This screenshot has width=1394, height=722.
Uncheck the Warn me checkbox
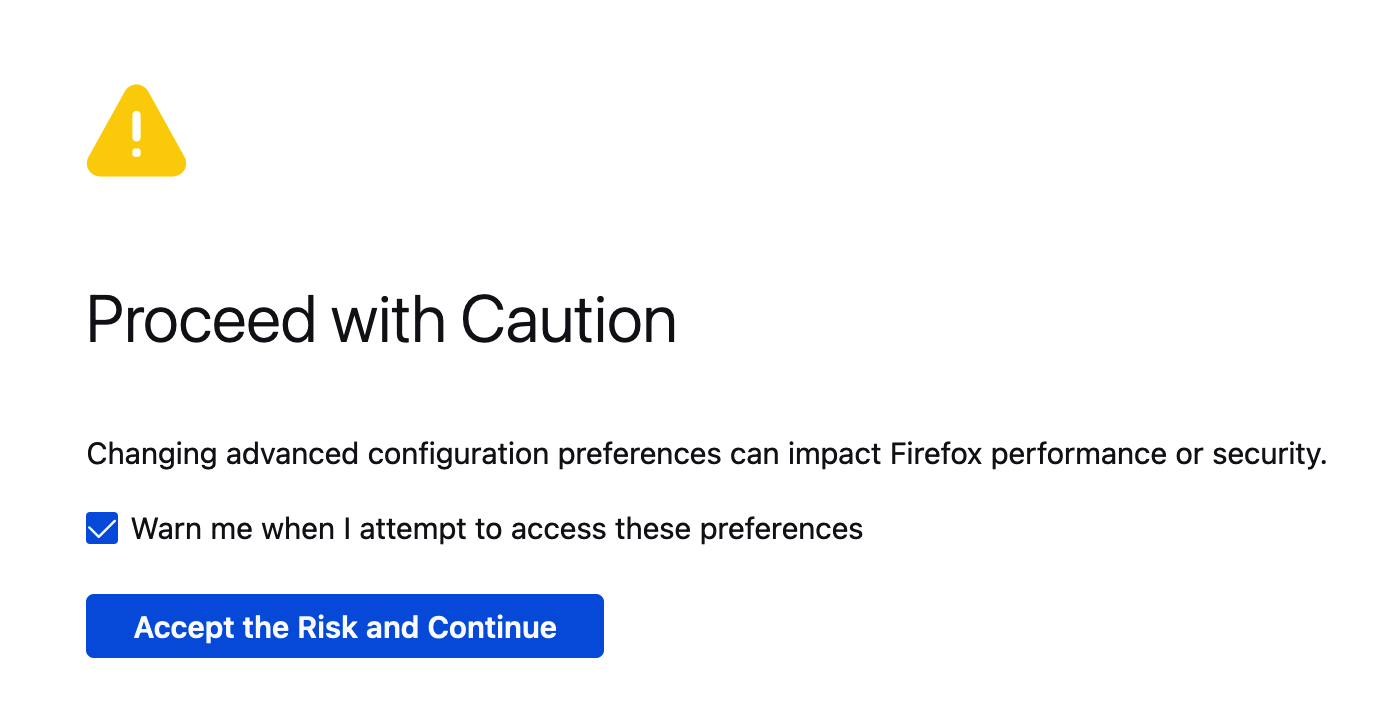coord(102,529)
